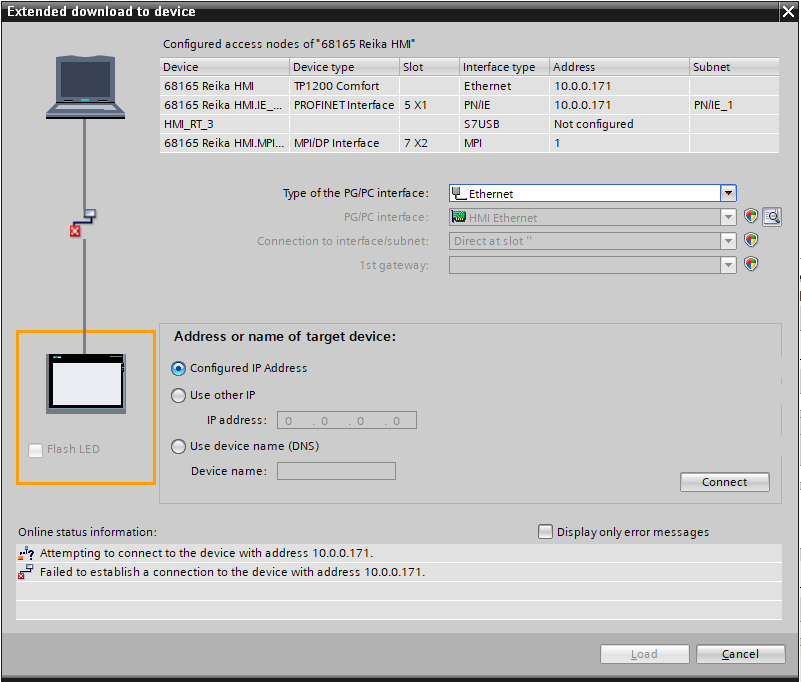Click the magnifier search icon beside PG/PC interface
This screenshot has width=801, height=682.
[771, 217]
